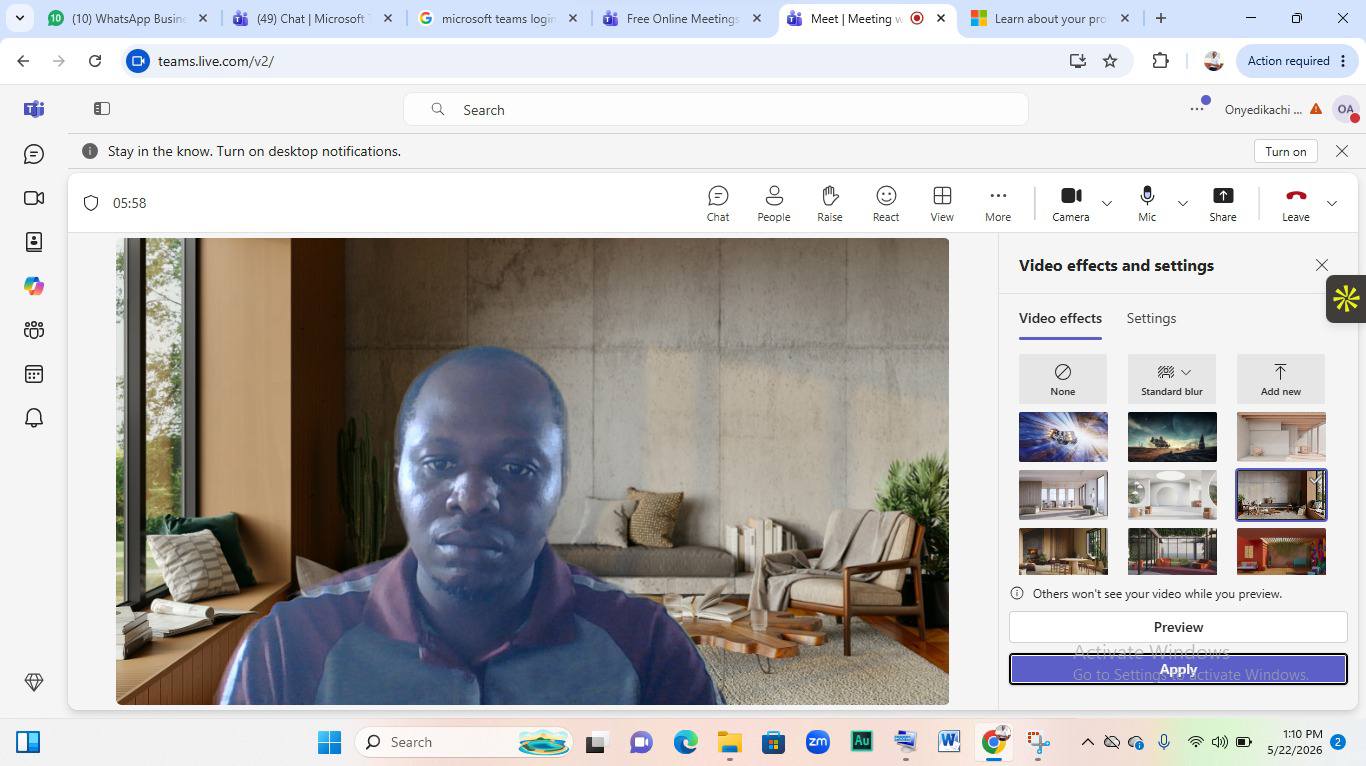Dismiss the desktop notifications banner
Viewport: 1366px width, 766px height.
point(1342,151)
